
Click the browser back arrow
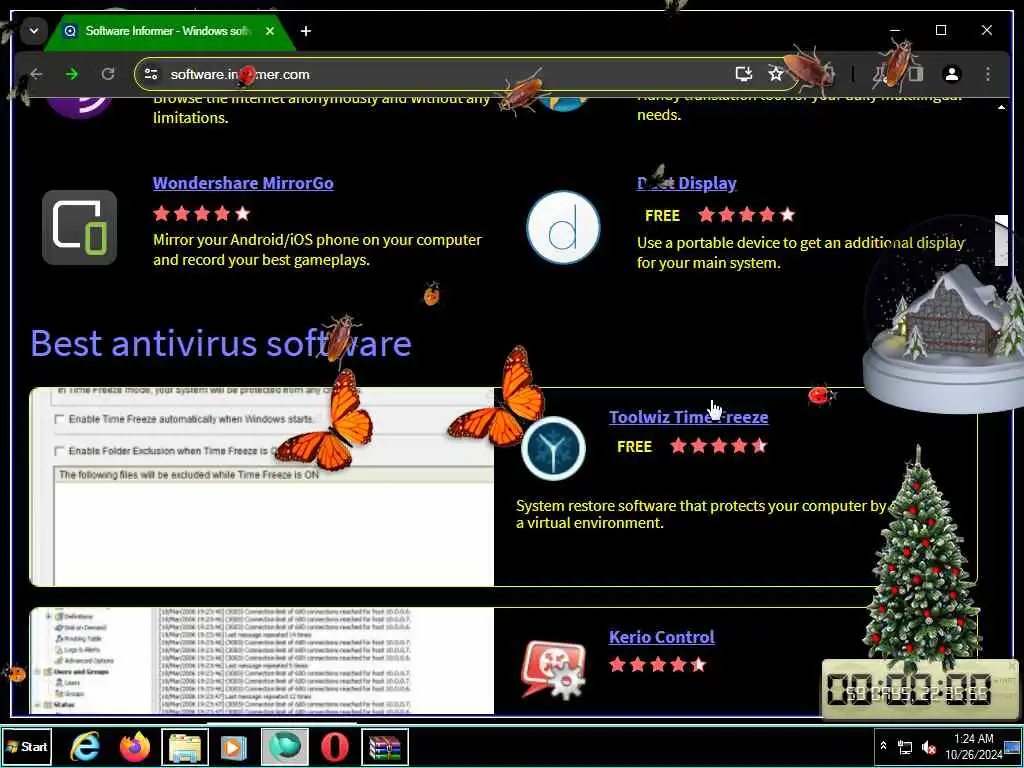coord(36,74)
